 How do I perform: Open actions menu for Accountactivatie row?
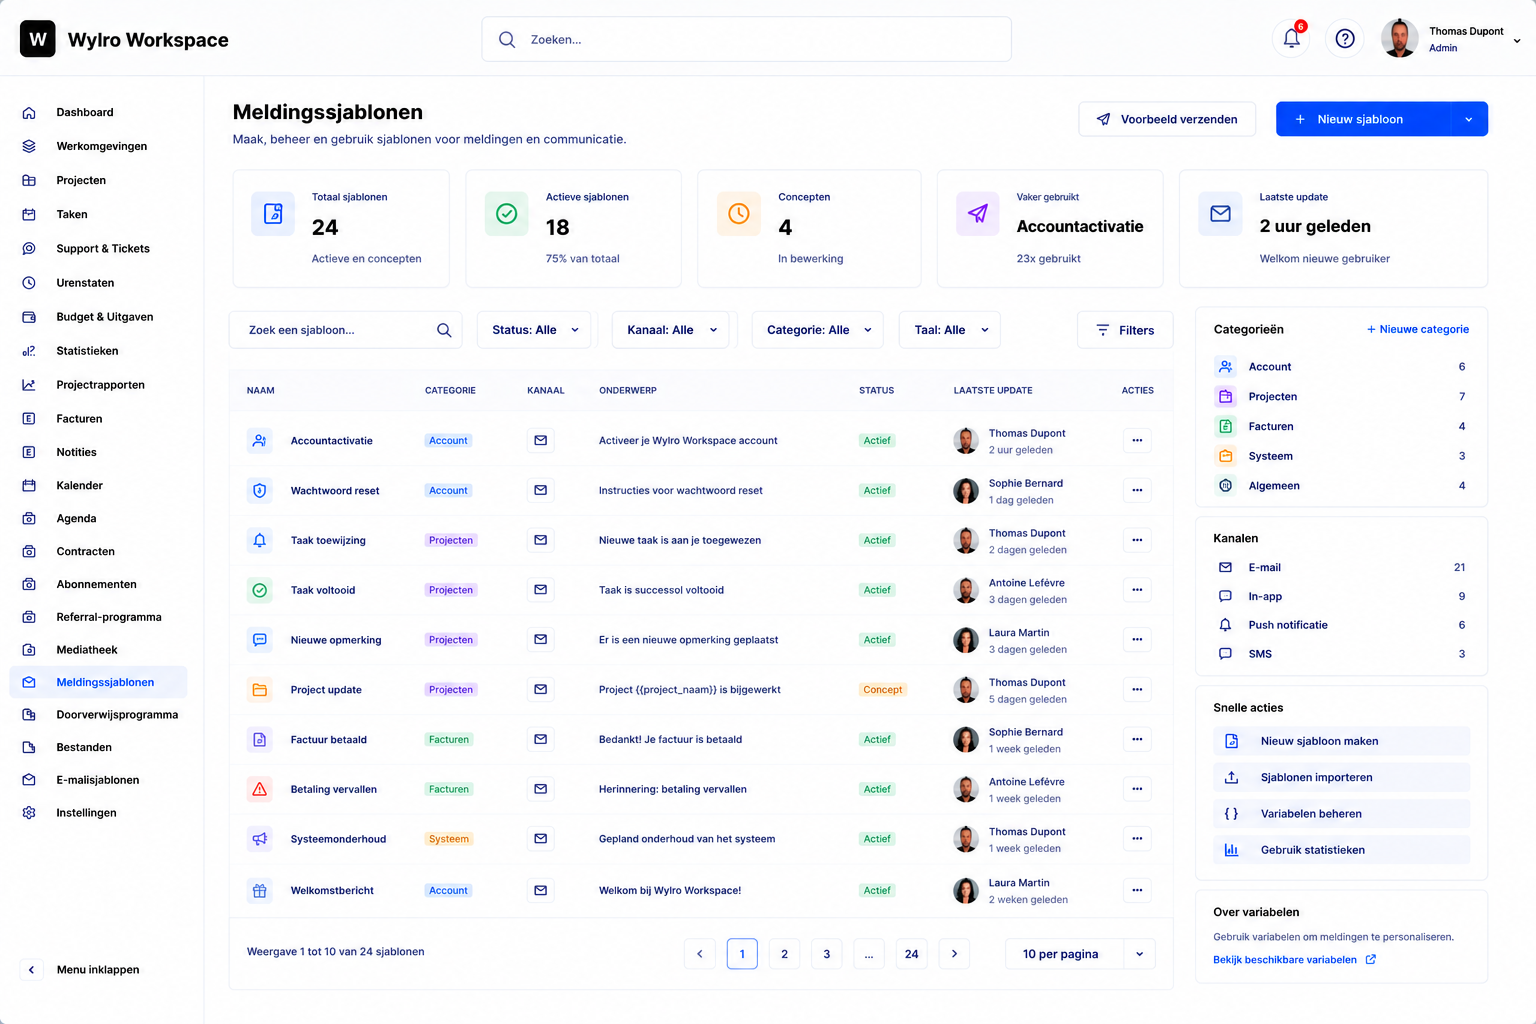[x=1137, y=440]
